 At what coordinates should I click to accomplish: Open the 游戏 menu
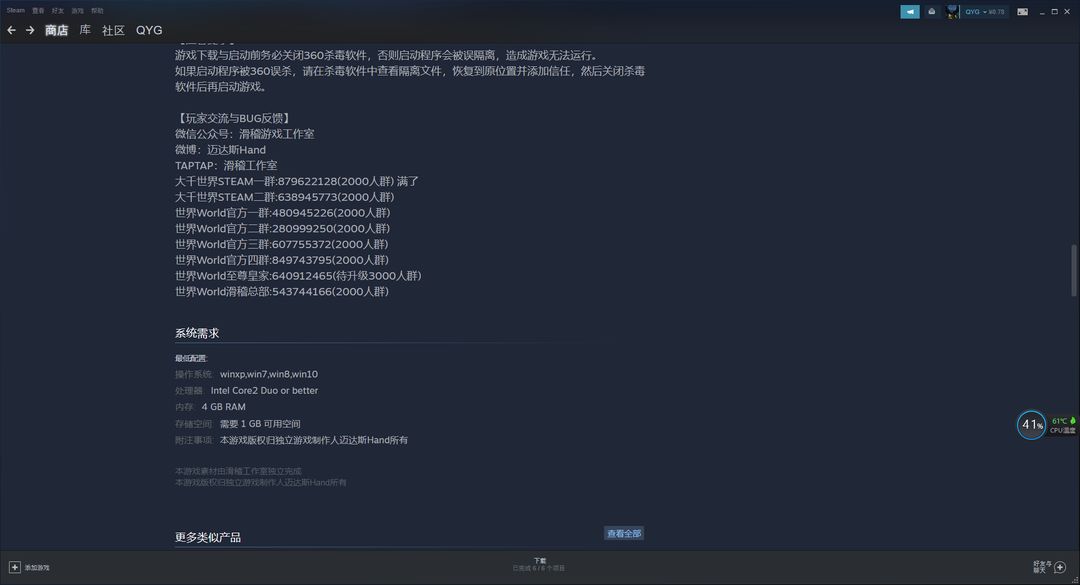point(77,10)
